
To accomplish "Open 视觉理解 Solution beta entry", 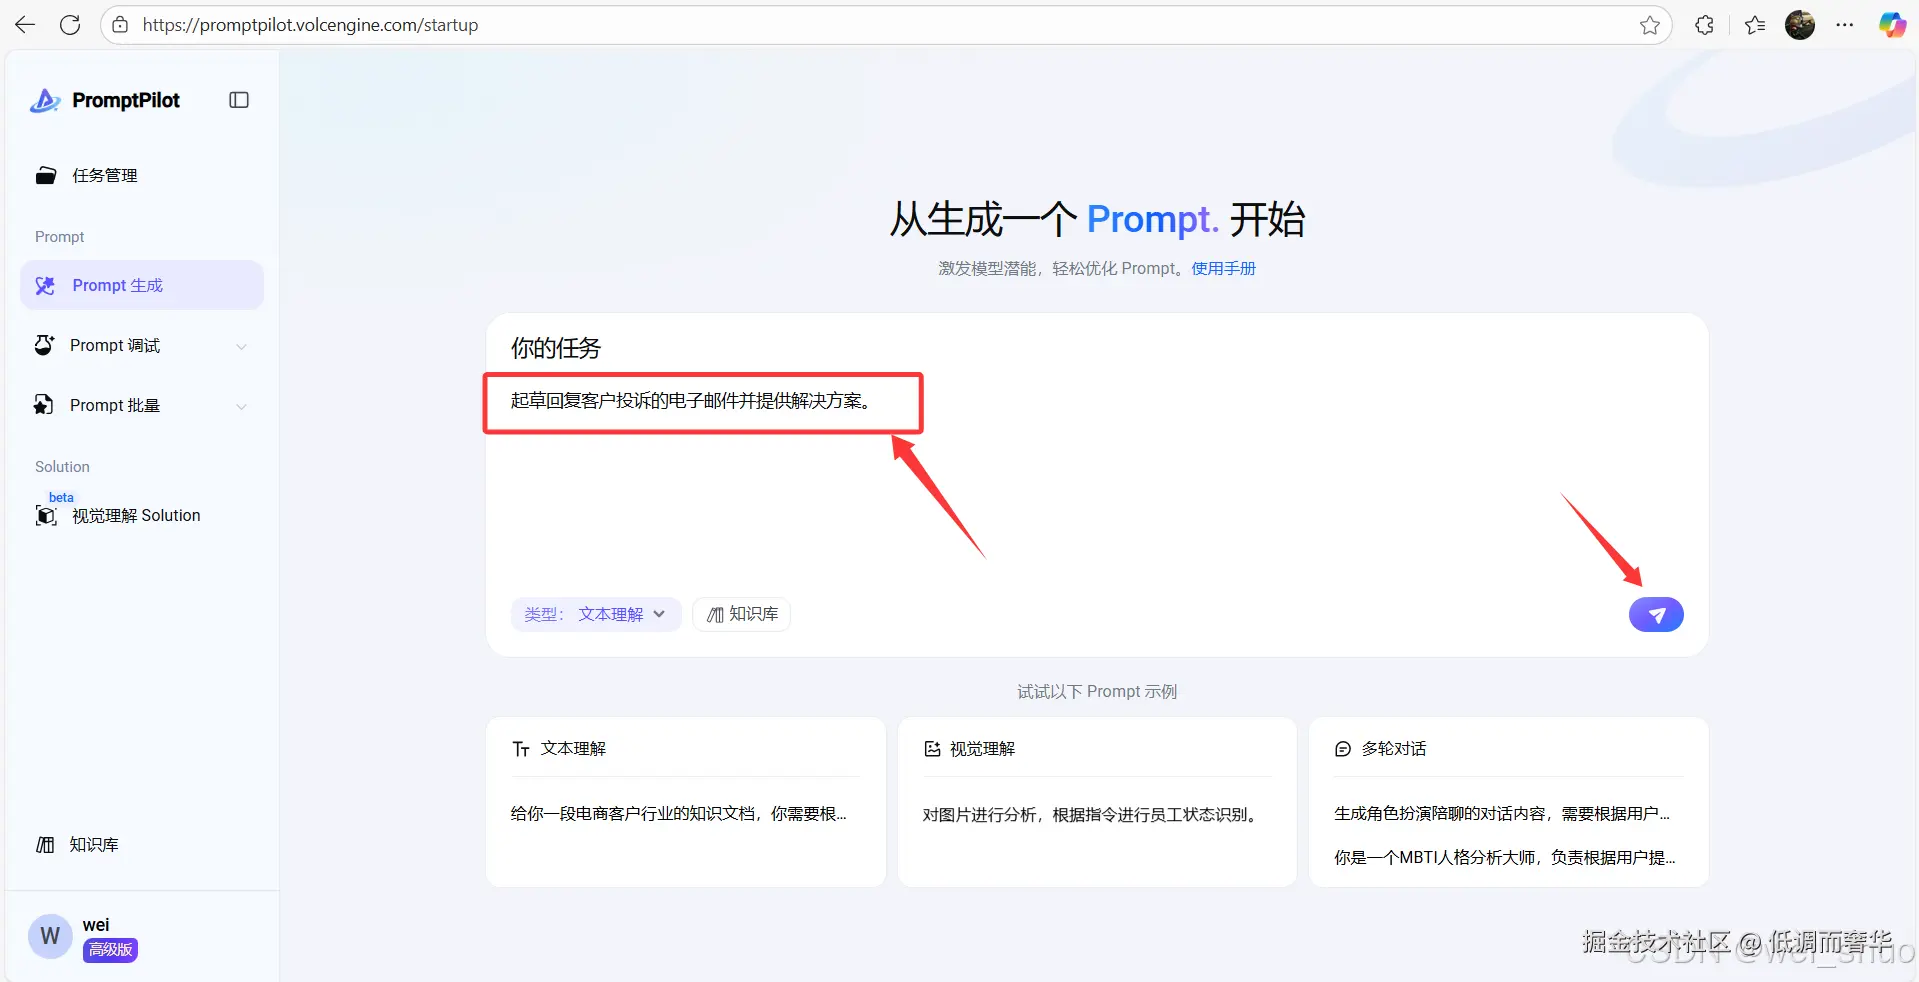I will (135, 515).
